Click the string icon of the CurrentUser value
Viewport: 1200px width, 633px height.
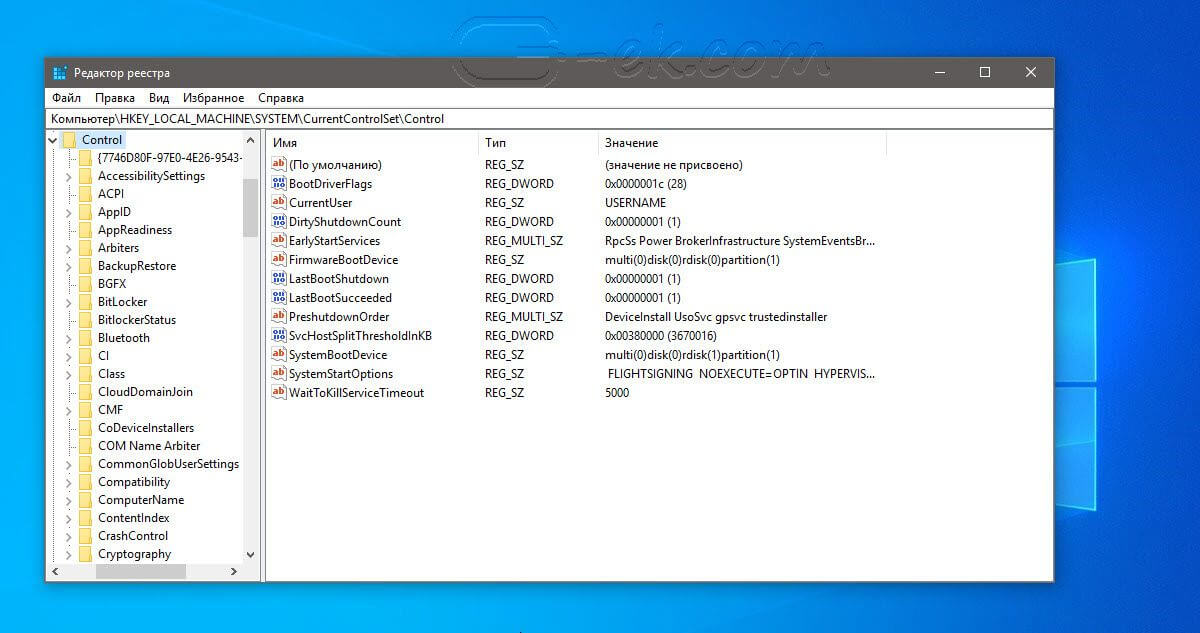tap(279, 203)
